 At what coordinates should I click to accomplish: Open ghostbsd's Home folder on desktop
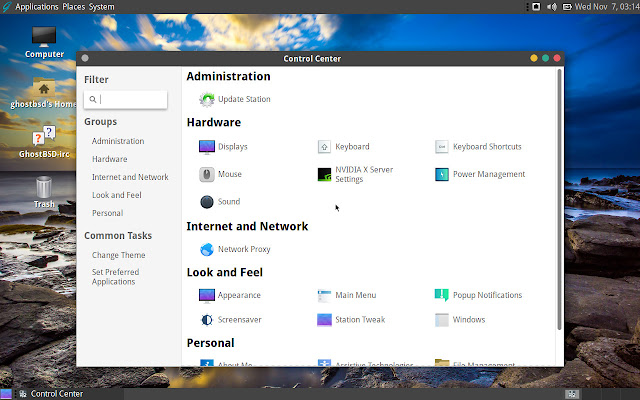44,93
